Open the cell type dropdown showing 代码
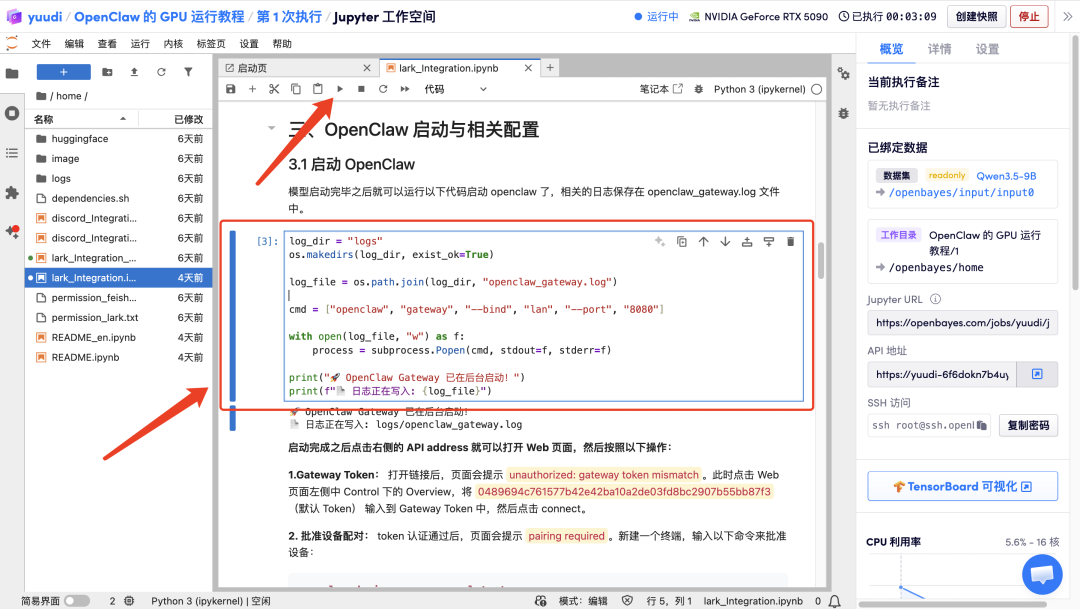1080x609 pixels. coord(455,89)
